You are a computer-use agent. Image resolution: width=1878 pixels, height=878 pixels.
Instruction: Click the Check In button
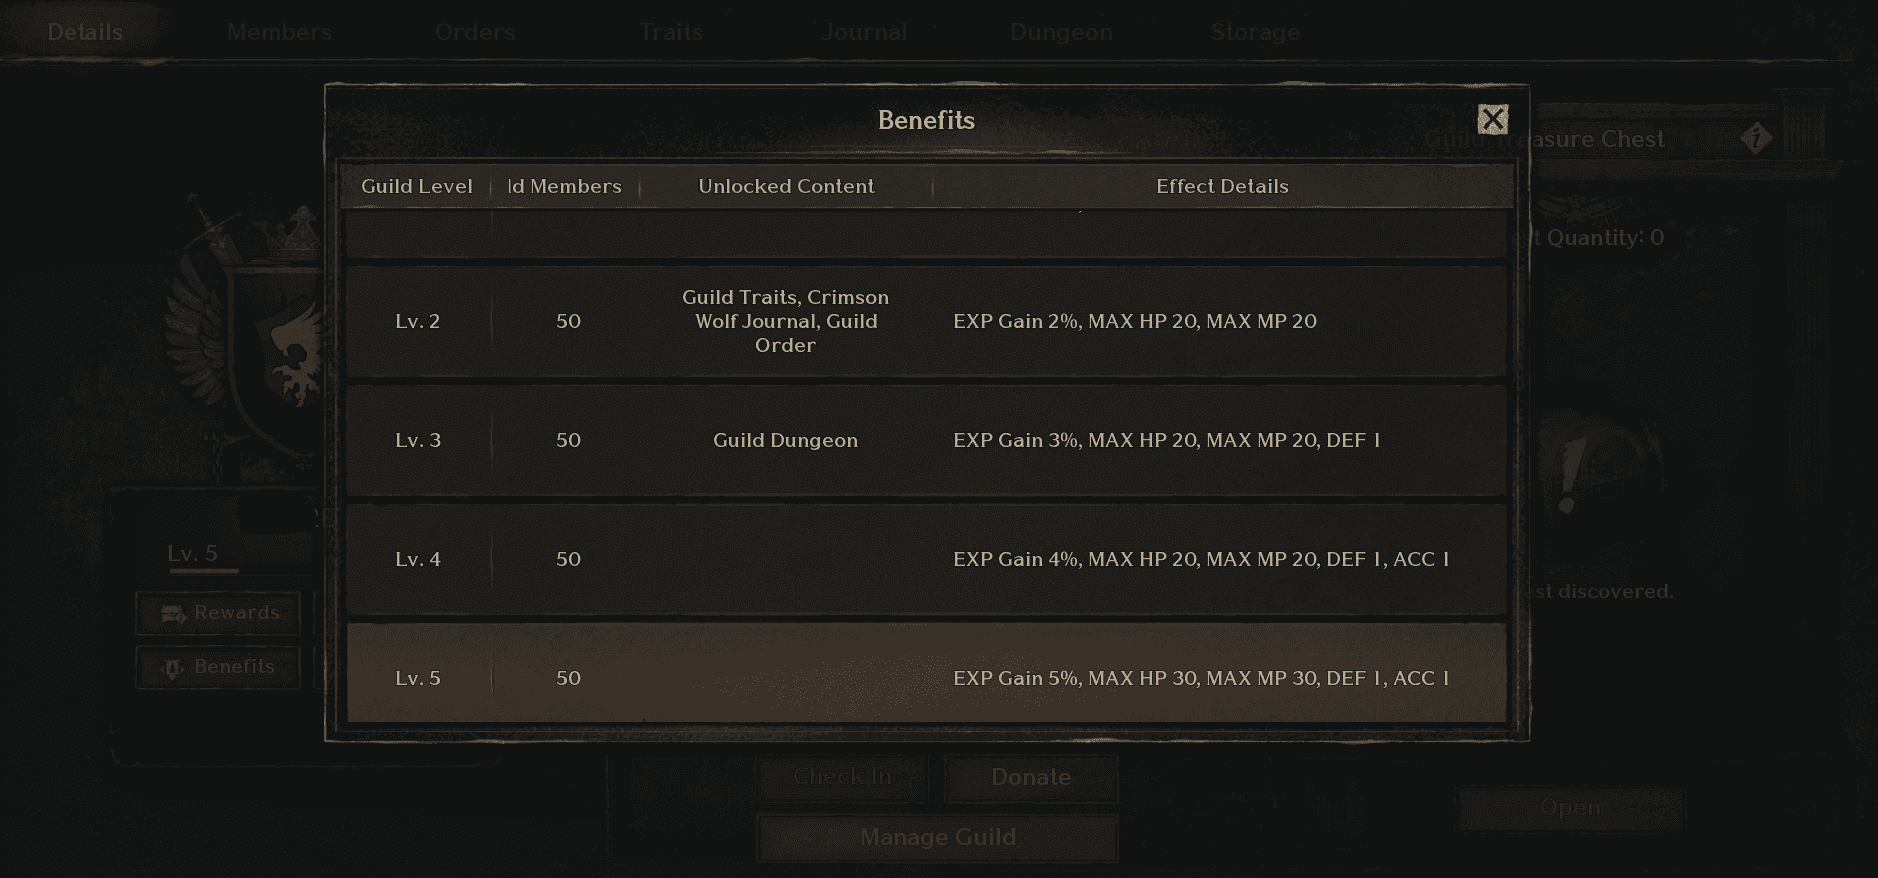coord(842,777)
